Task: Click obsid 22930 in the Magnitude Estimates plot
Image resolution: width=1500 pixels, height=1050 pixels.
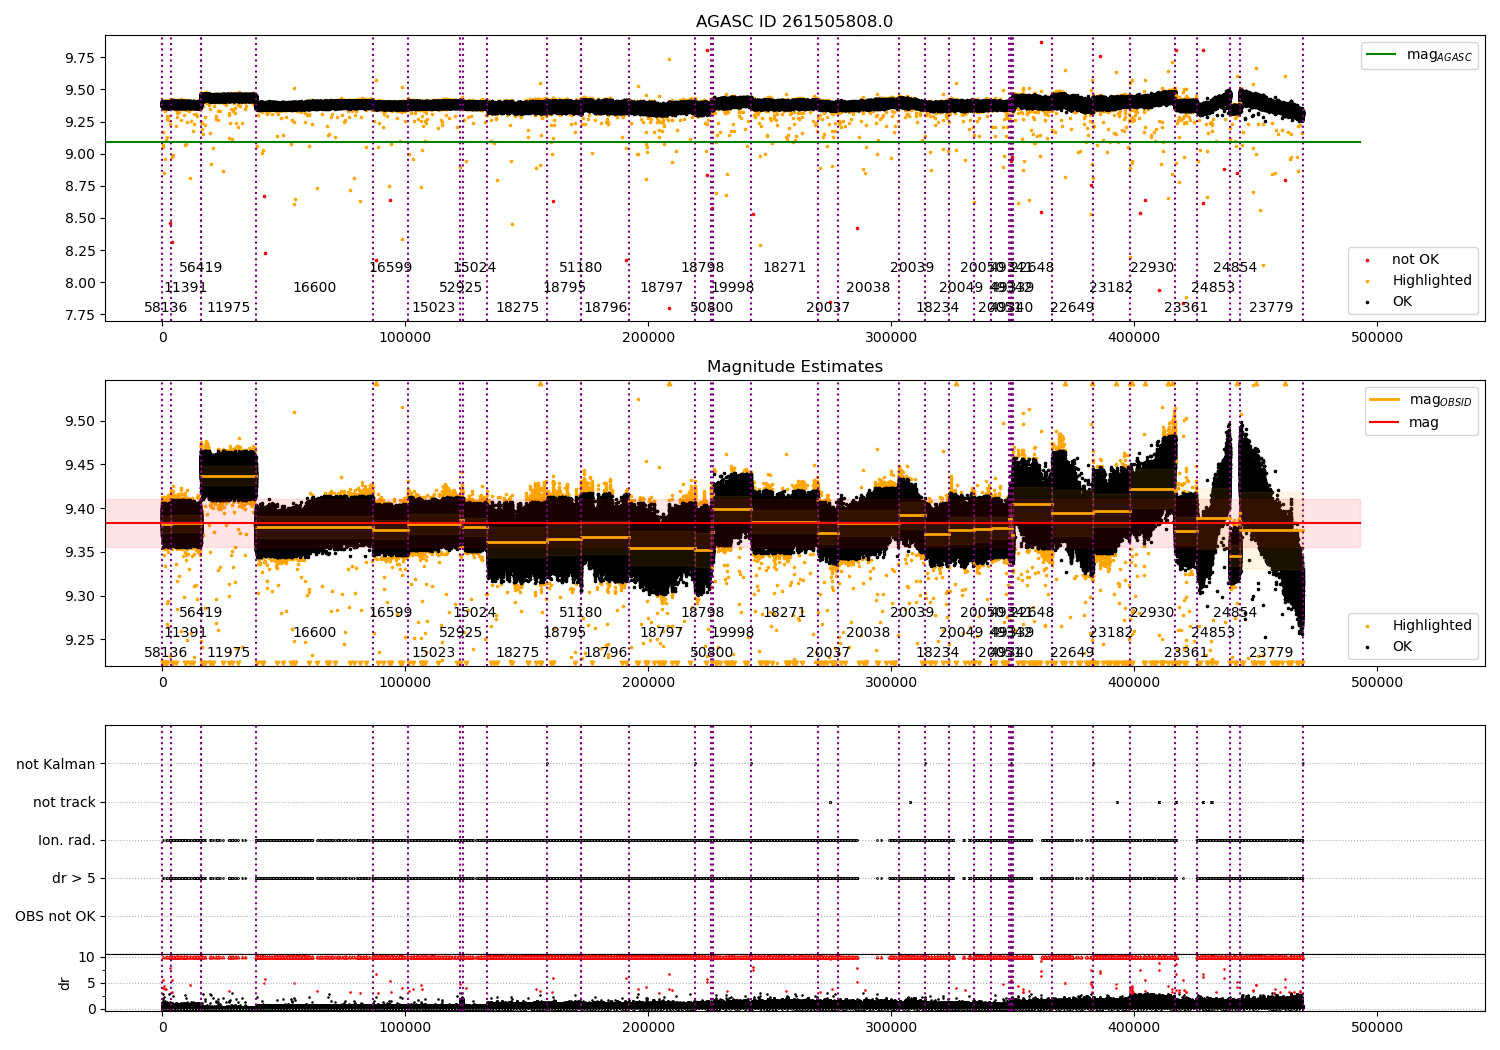Action: [x=1152, y=612]
